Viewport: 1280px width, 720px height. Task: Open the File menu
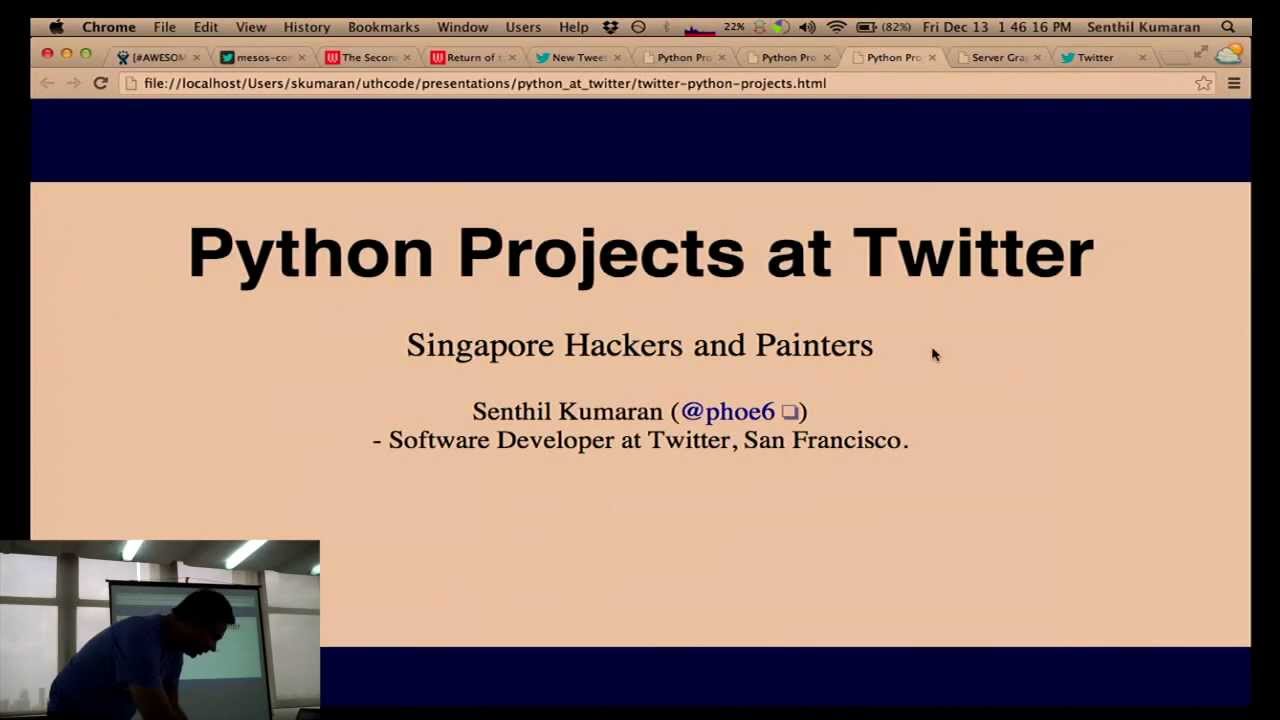click(165, 27)
